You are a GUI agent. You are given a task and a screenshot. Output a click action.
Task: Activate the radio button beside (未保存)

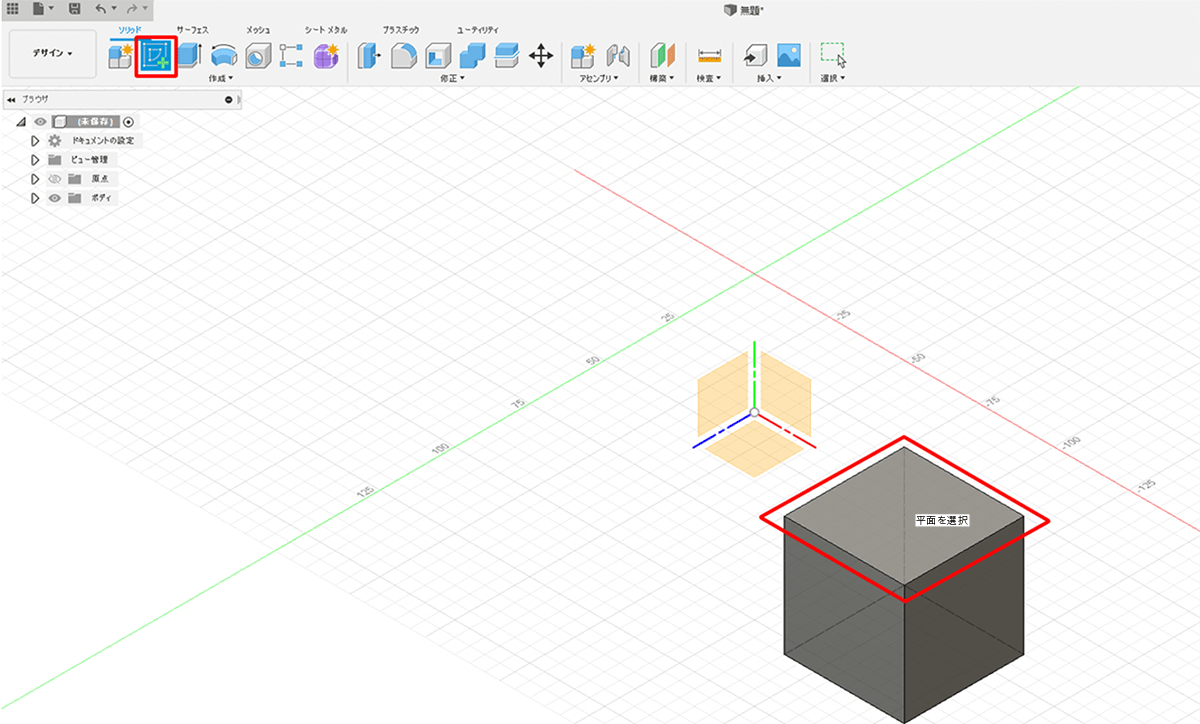pos(128,122)
